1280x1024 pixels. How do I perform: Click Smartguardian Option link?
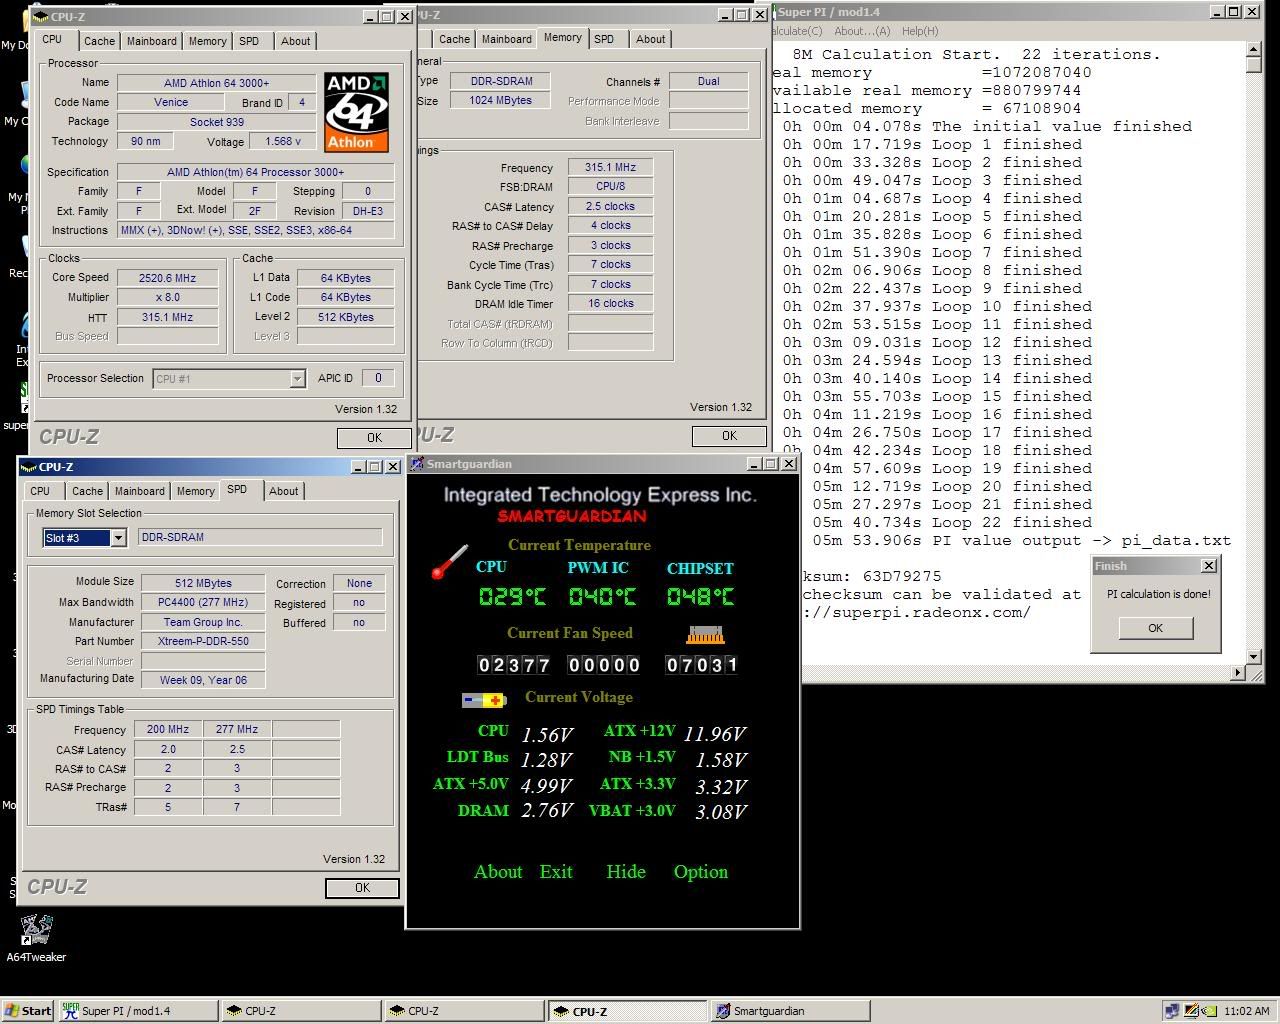(701, 872)
